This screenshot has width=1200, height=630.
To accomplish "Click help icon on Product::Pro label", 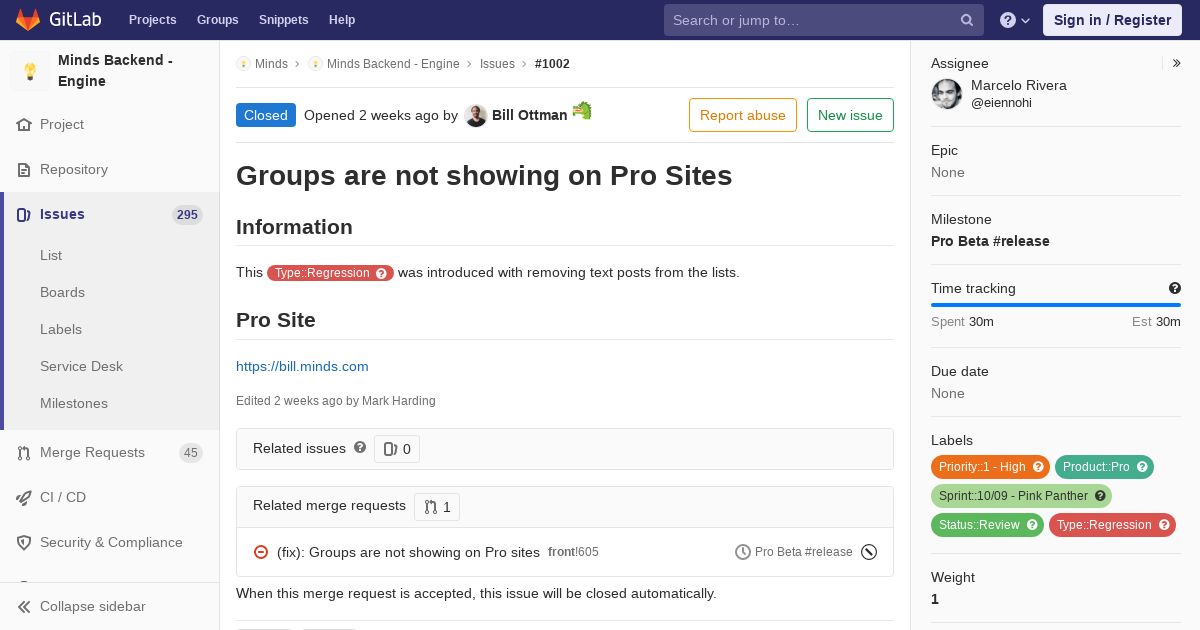I will [x=1142, y=467].
